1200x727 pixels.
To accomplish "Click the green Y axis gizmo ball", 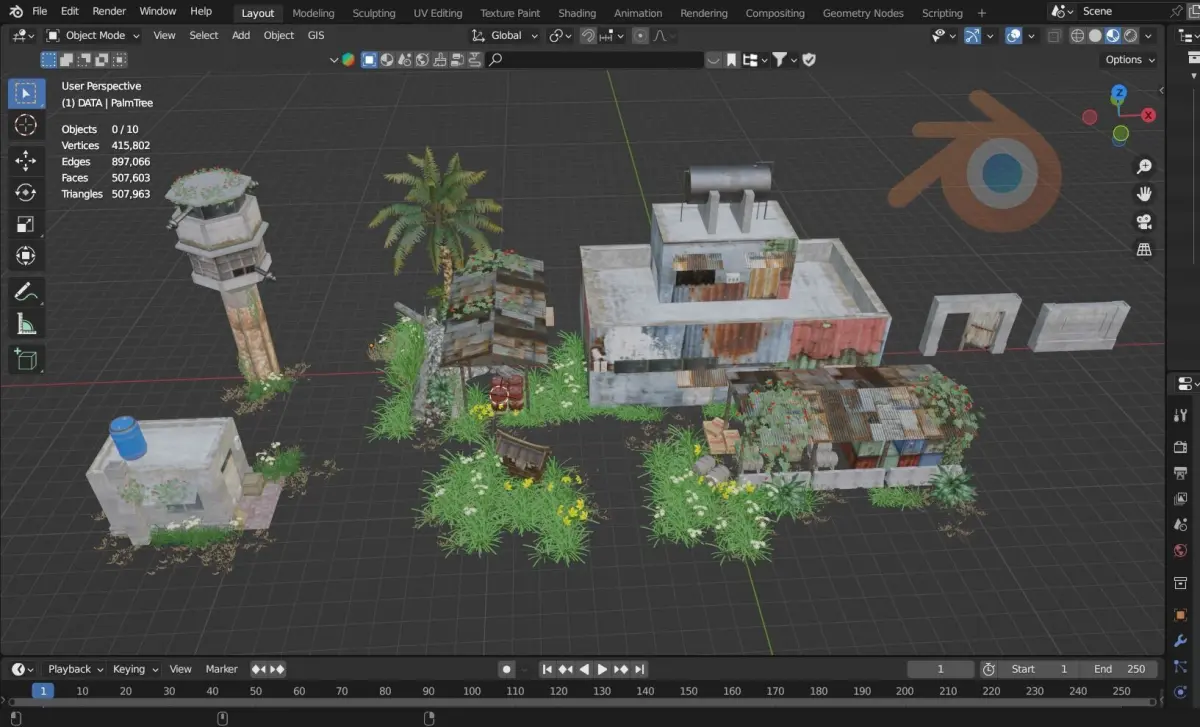I will tap(1121, 133).
